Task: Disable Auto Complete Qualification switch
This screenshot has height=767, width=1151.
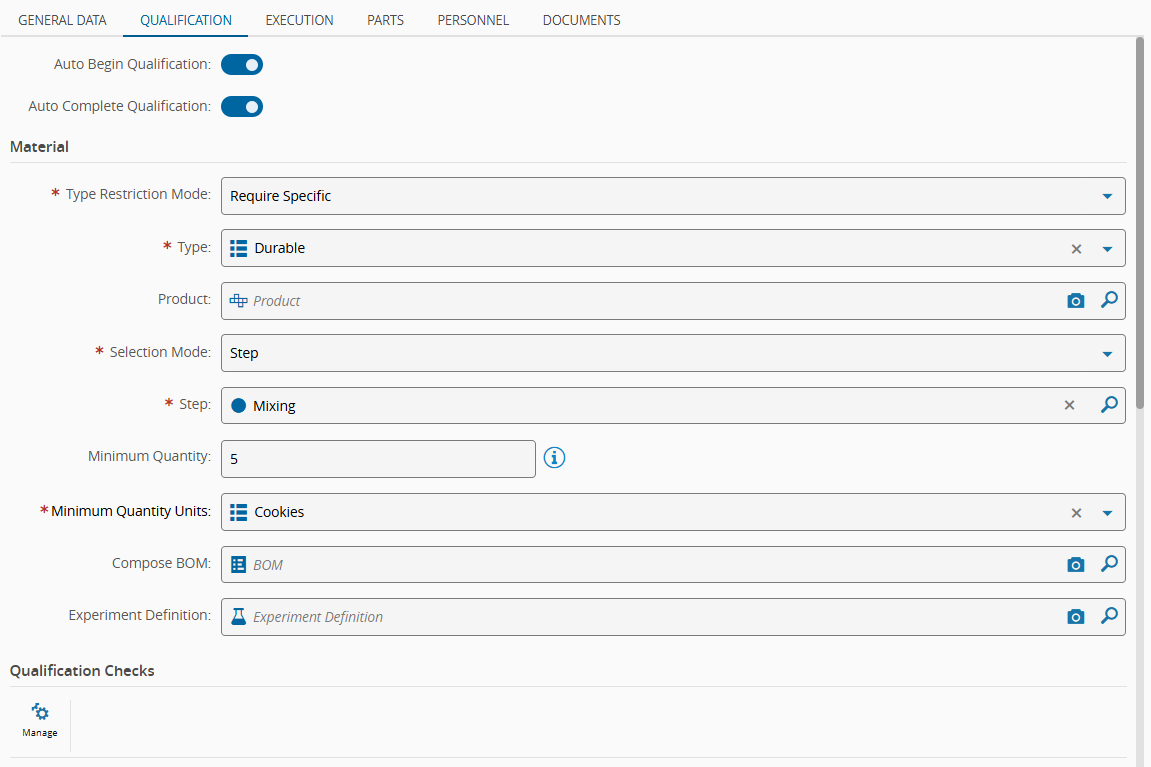Action: tap(242, 106)
